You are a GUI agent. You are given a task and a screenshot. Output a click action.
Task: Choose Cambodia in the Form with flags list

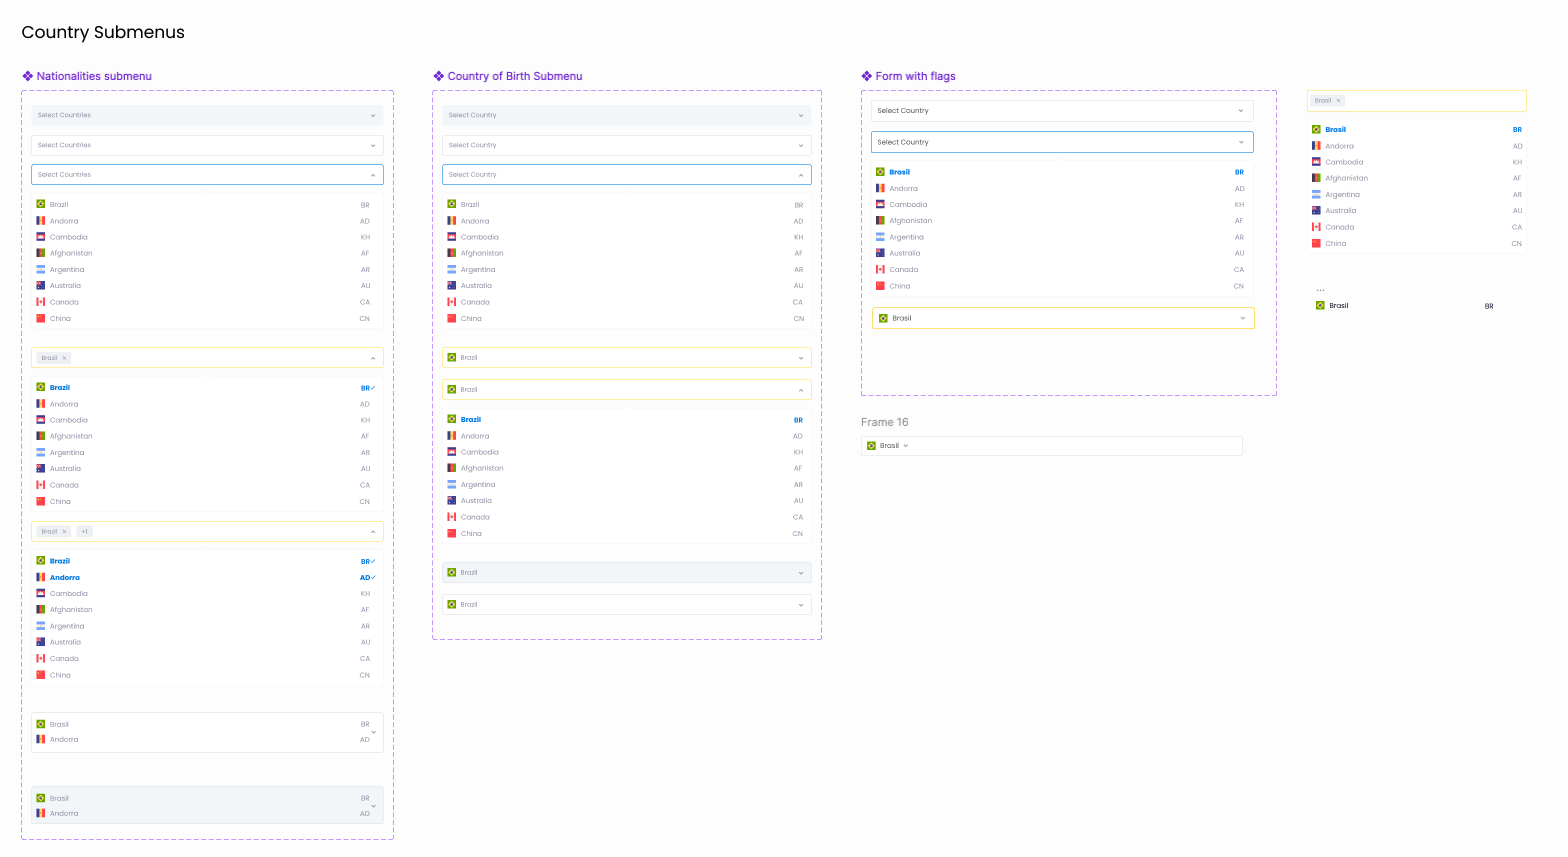(x=908, y=205)
